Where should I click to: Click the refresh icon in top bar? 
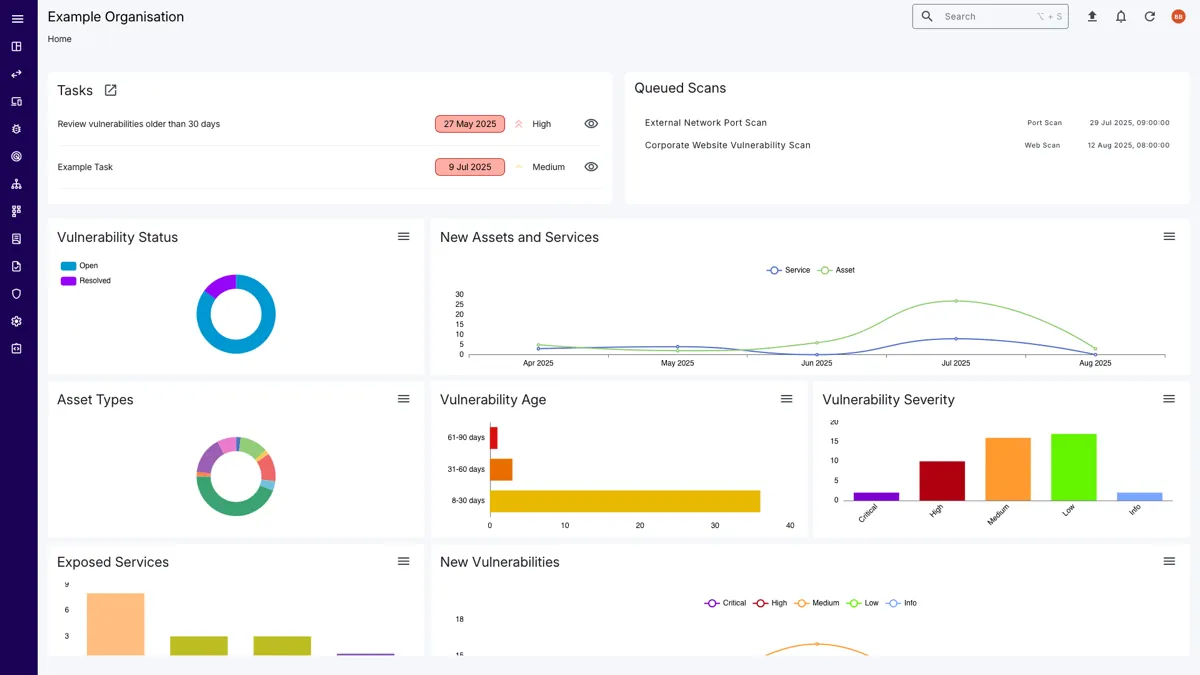tap(1150, 17)
